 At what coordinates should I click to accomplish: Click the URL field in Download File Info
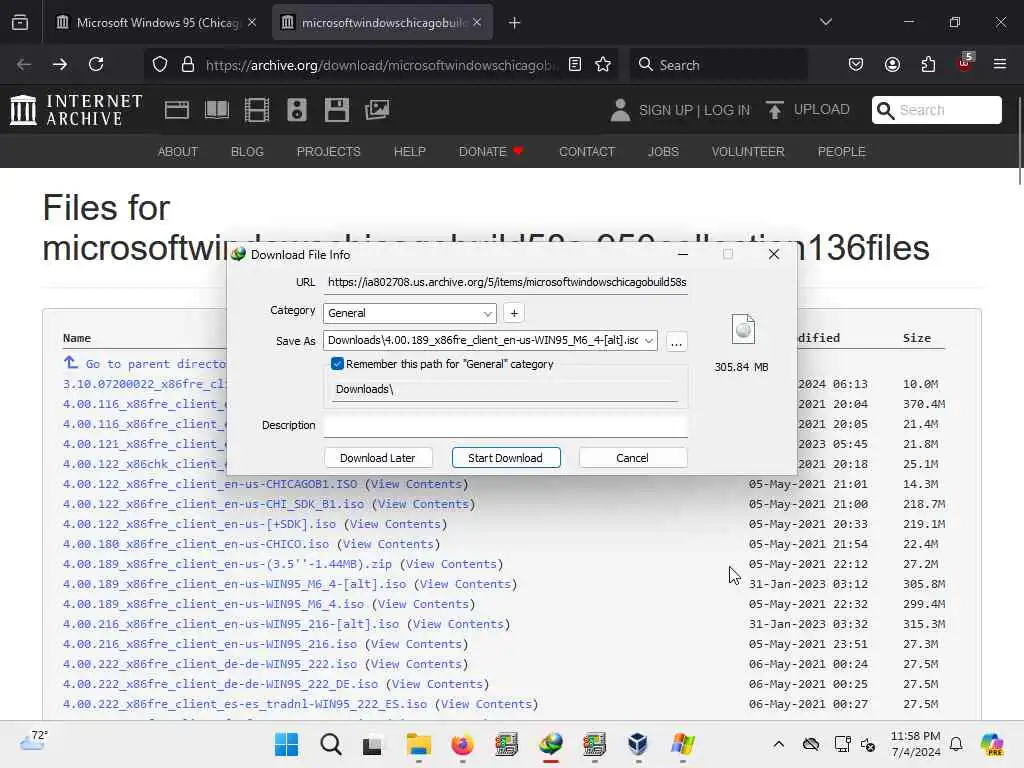point(505,282)
